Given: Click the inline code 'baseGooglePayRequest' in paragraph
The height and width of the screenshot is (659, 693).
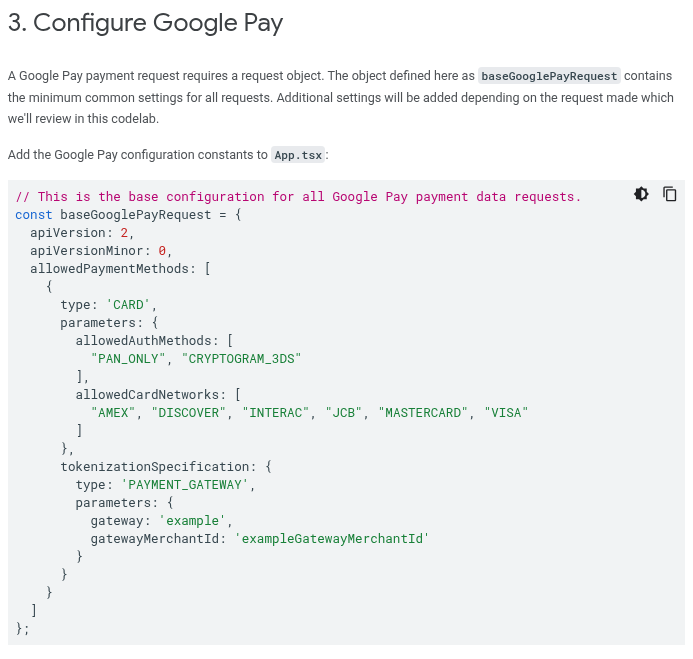Looking at the screenshot, I should [x=549, y=76].
